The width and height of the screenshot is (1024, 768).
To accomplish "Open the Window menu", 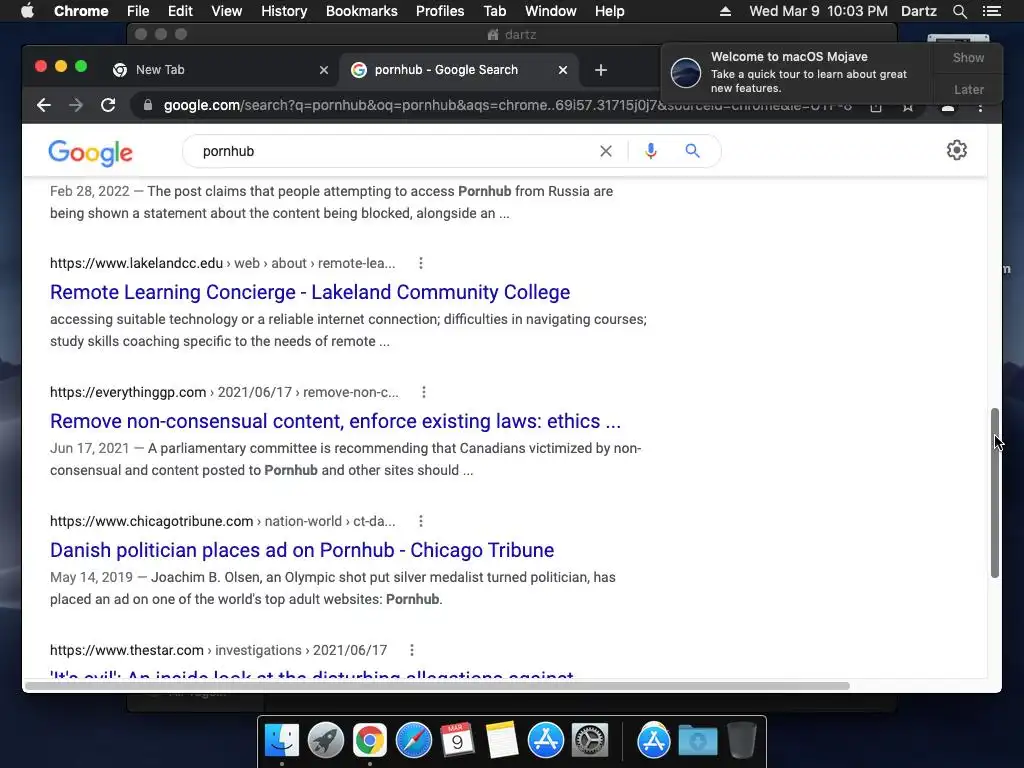I will 551,11.
